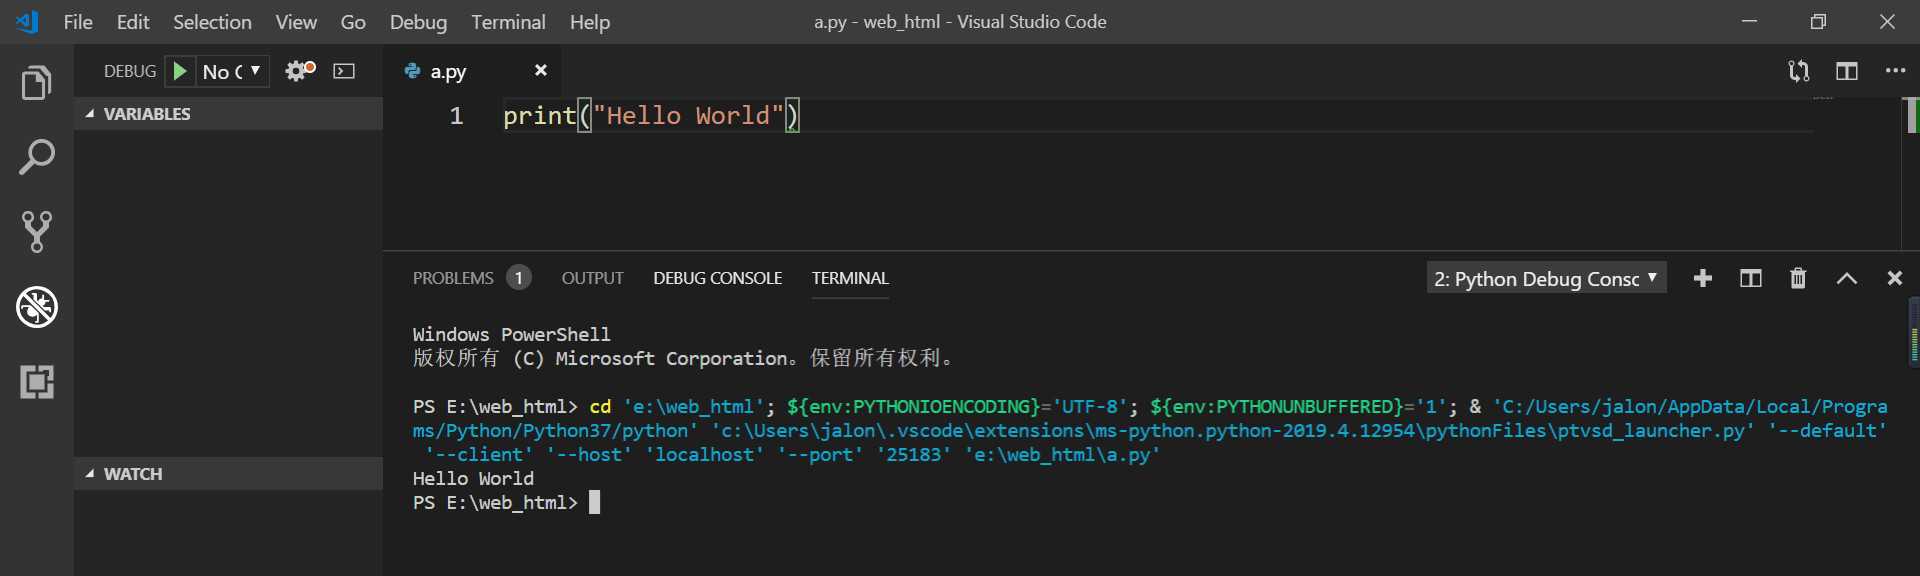Viewport: 1920px width, 576px height.
Task: Click the Python file icon on a.py tab
Action: [x=412, y=71]
